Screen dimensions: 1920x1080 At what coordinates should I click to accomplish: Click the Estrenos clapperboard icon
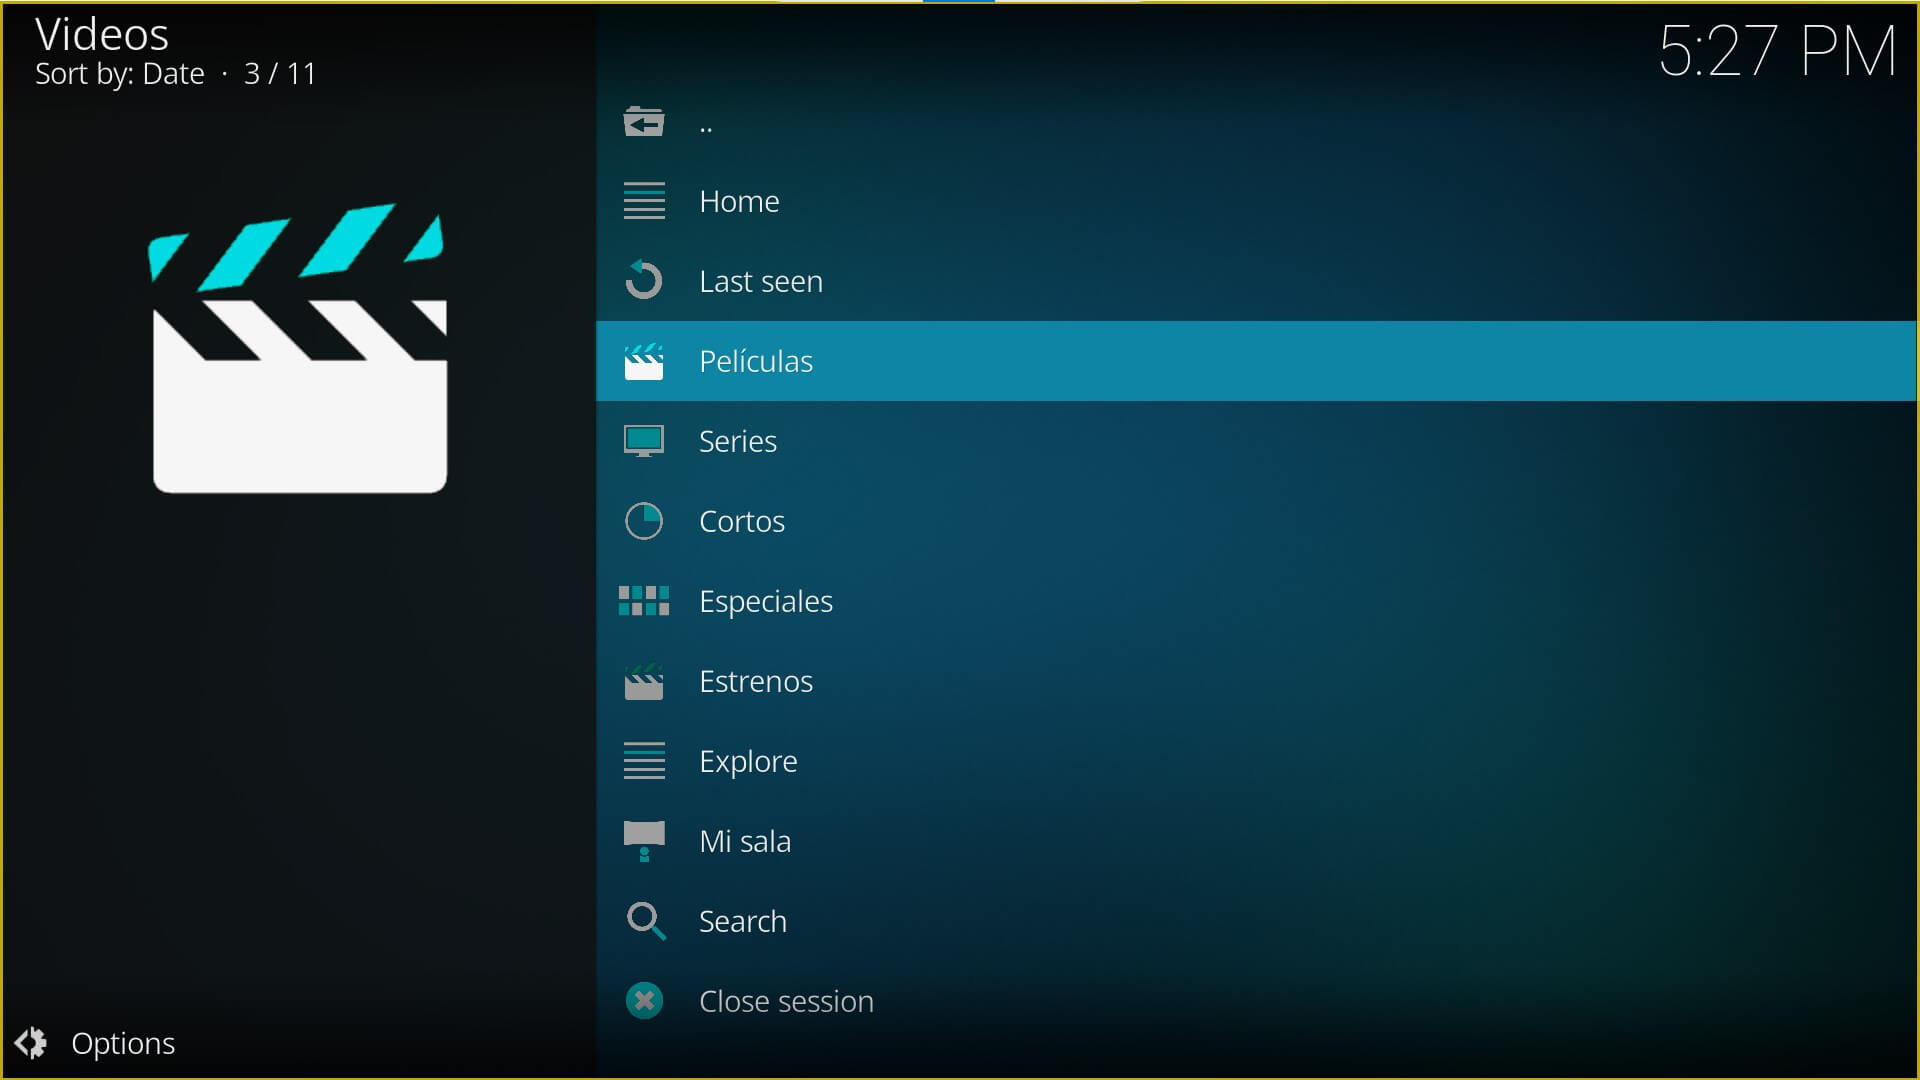point(643,681)
